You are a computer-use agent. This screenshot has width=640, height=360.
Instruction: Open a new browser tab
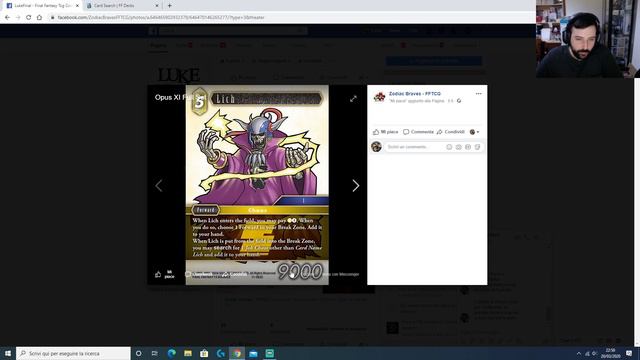[x=169, y=6]
